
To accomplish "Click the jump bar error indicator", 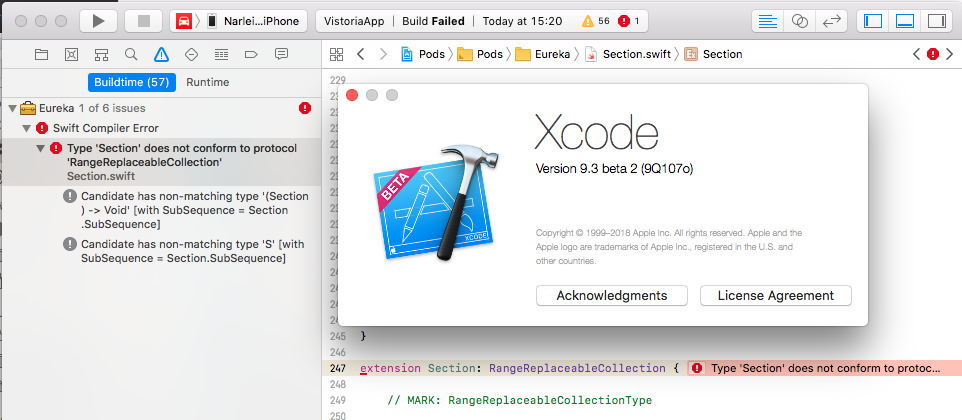I will coord(933,54).
